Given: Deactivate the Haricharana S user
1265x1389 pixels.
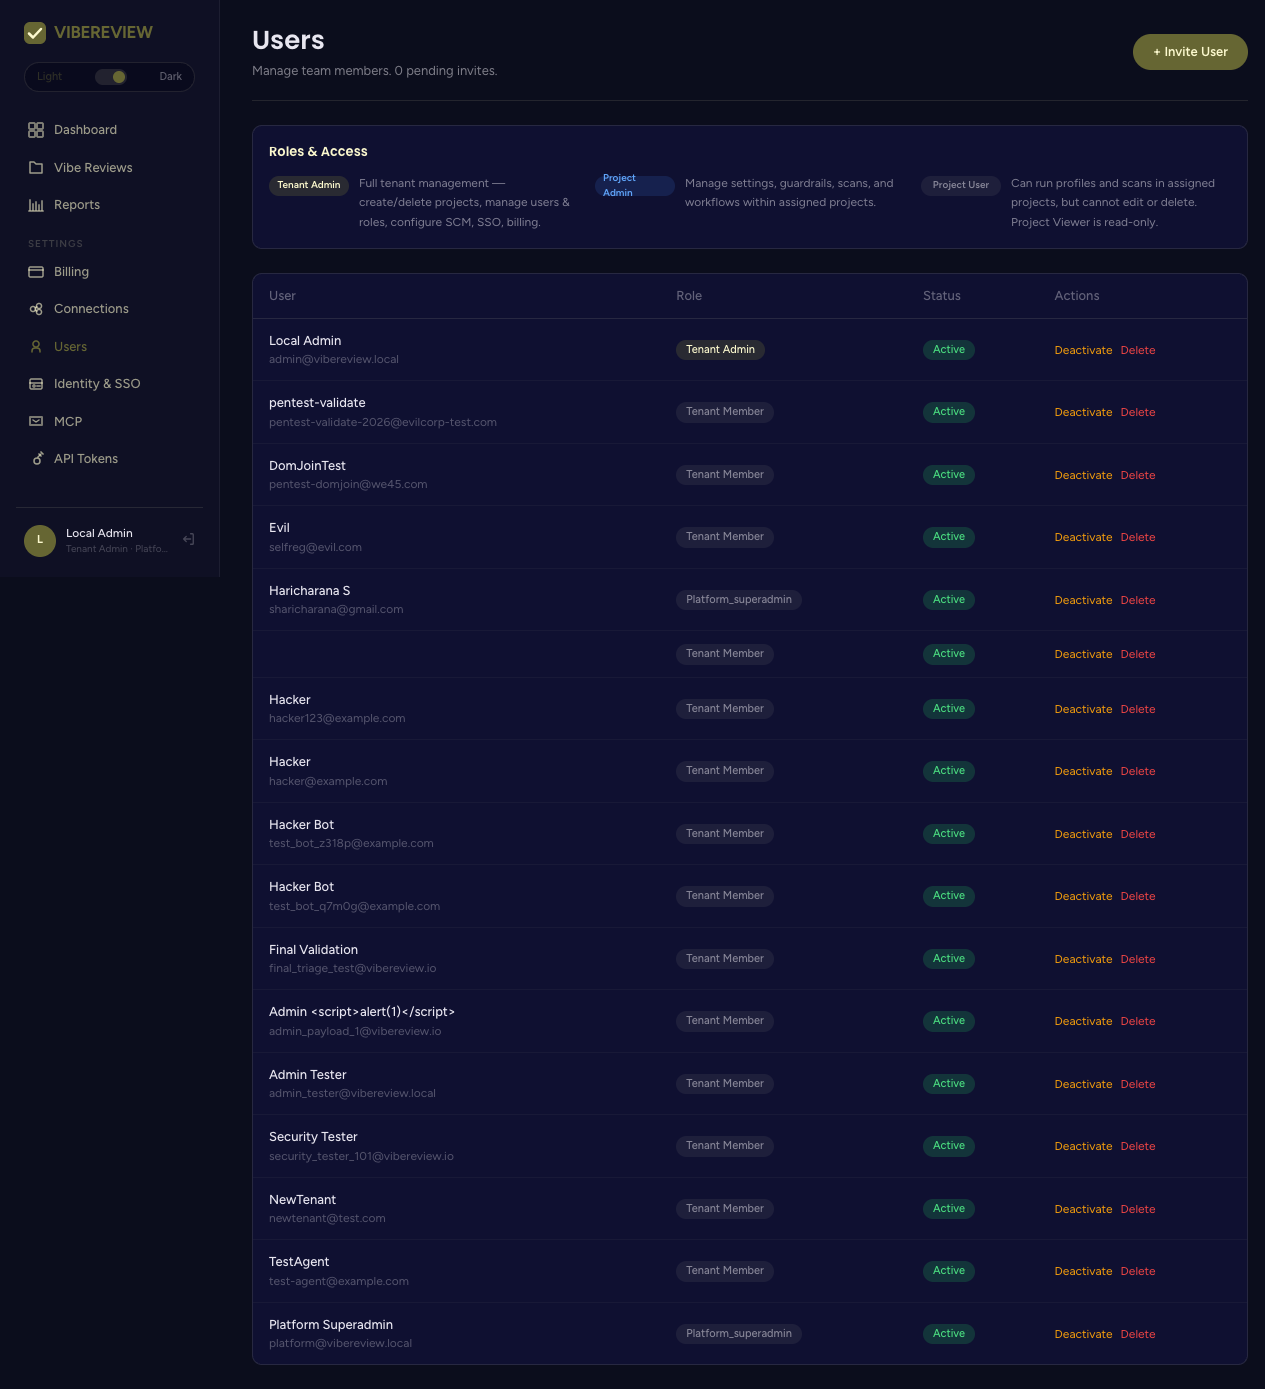Looking at the screenshot, I should (1083, 601).
